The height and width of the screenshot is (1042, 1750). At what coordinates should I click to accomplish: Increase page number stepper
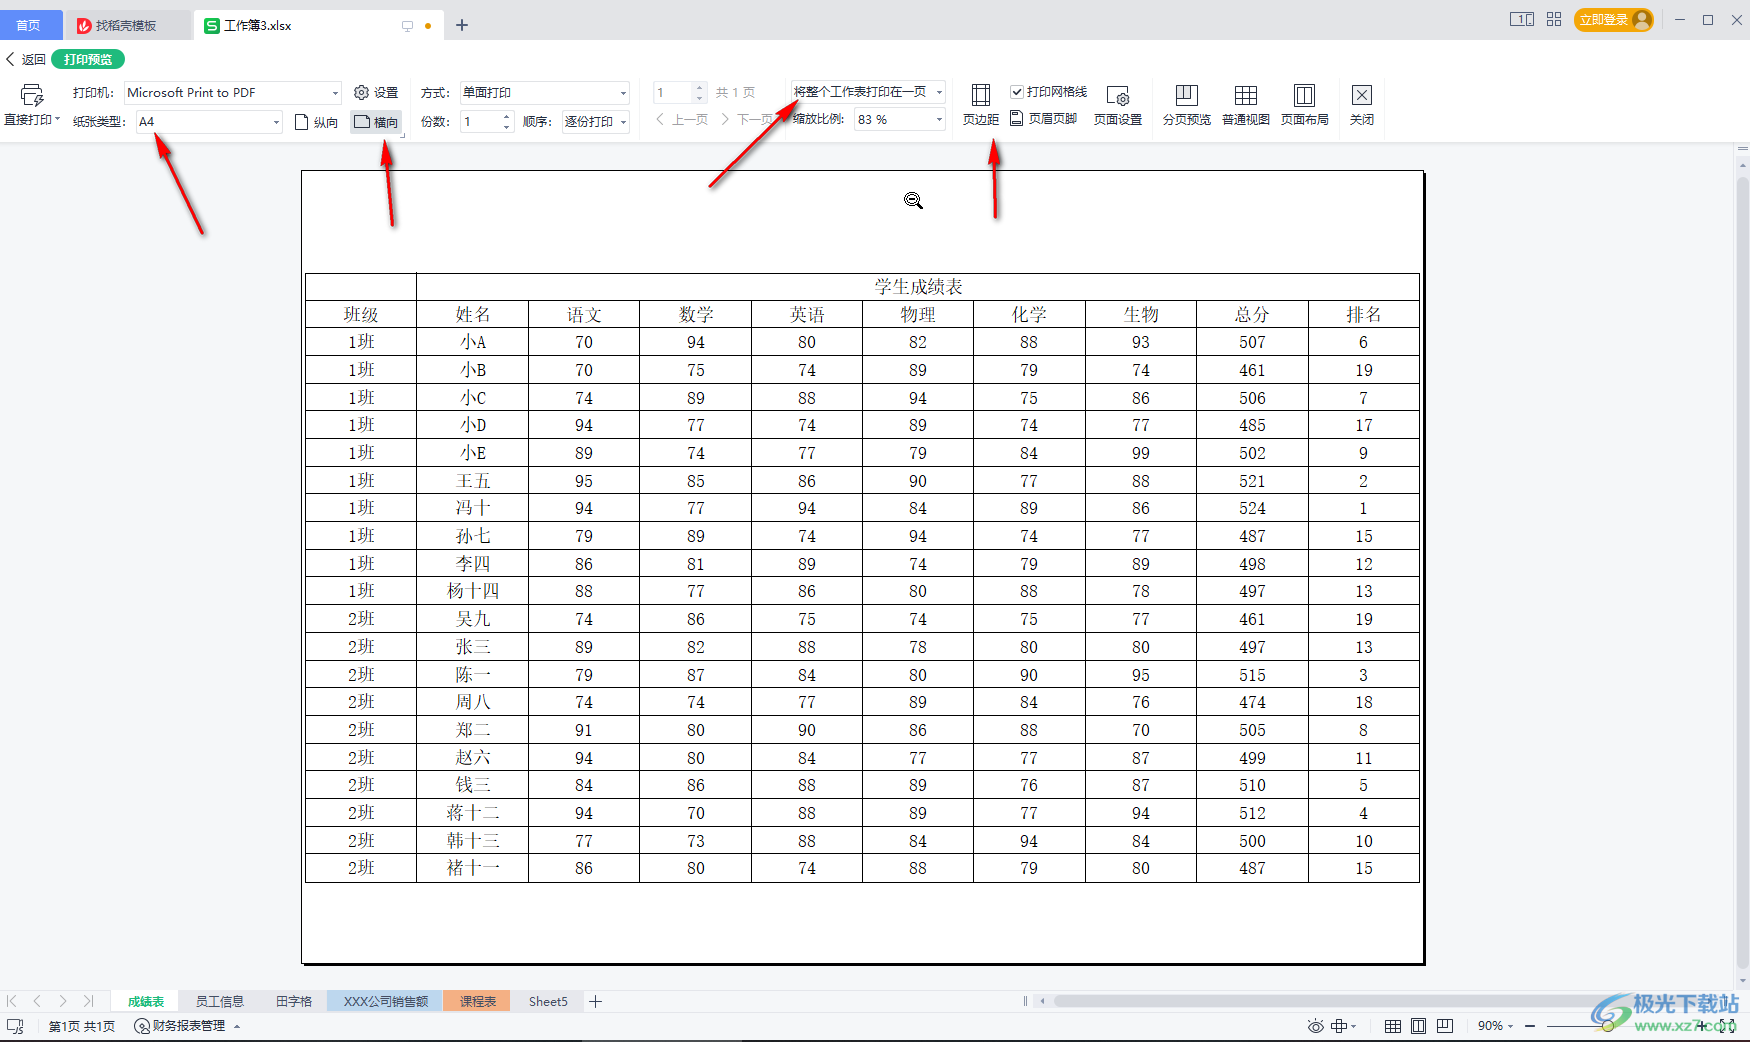click(699, 88)
